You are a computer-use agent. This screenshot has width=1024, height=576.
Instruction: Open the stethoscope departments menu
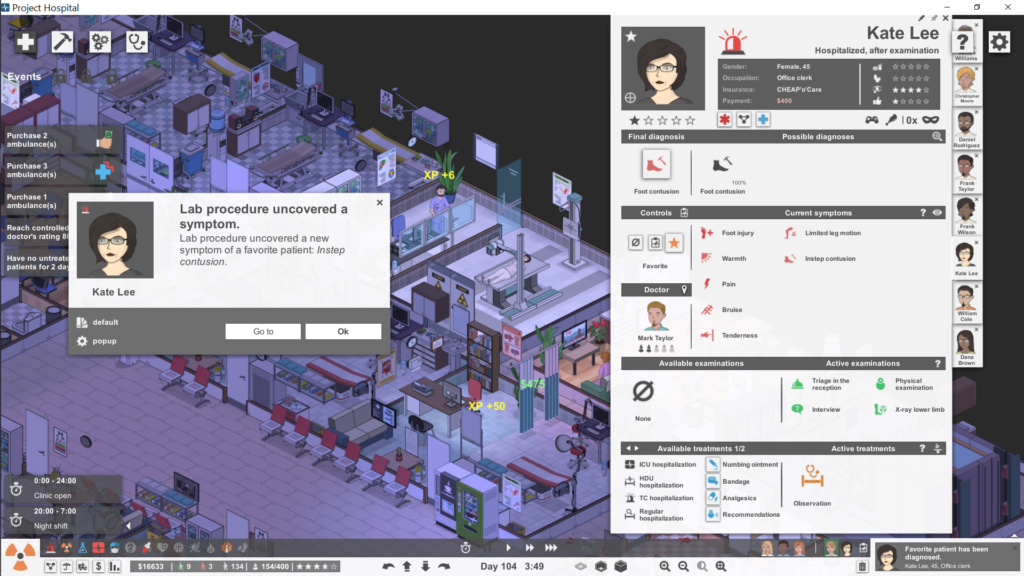pyautogui.click(x=136, y=42)
